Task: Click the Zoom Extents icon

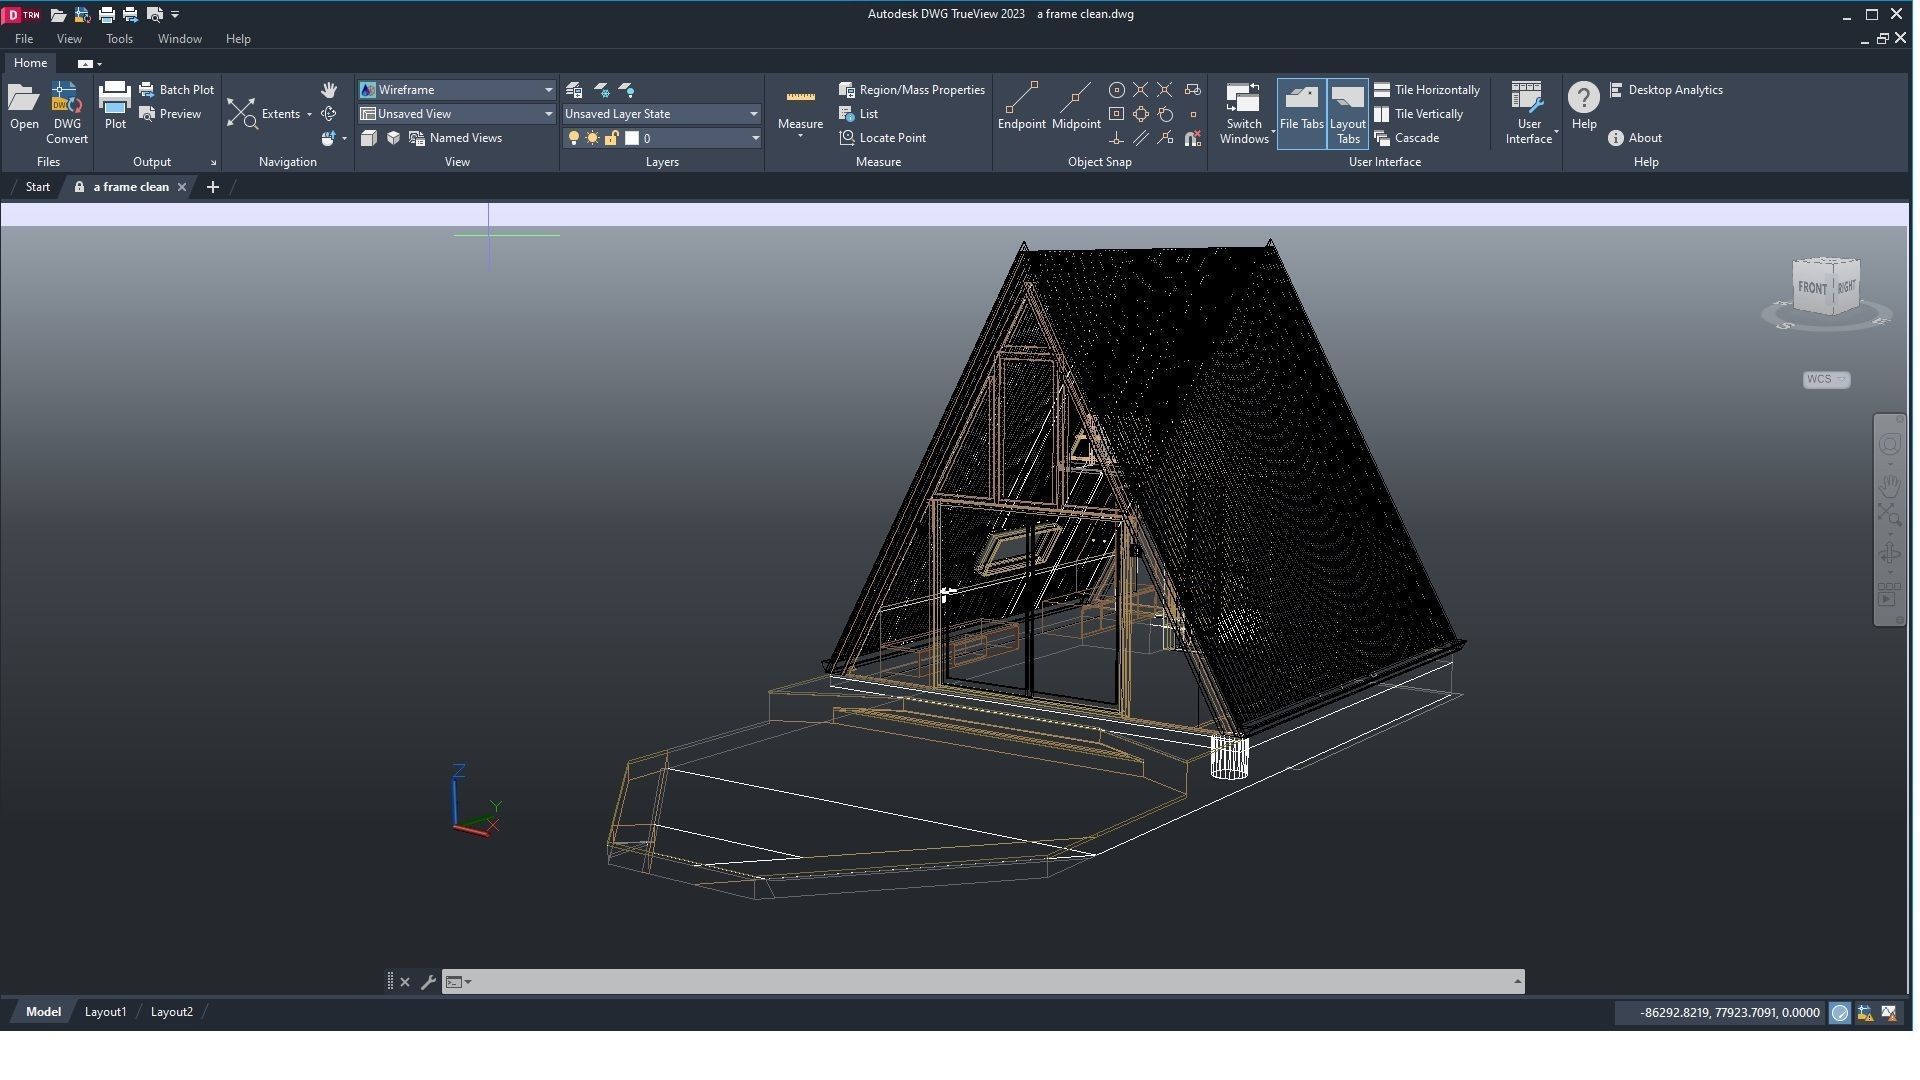Action: click(242, 114)
